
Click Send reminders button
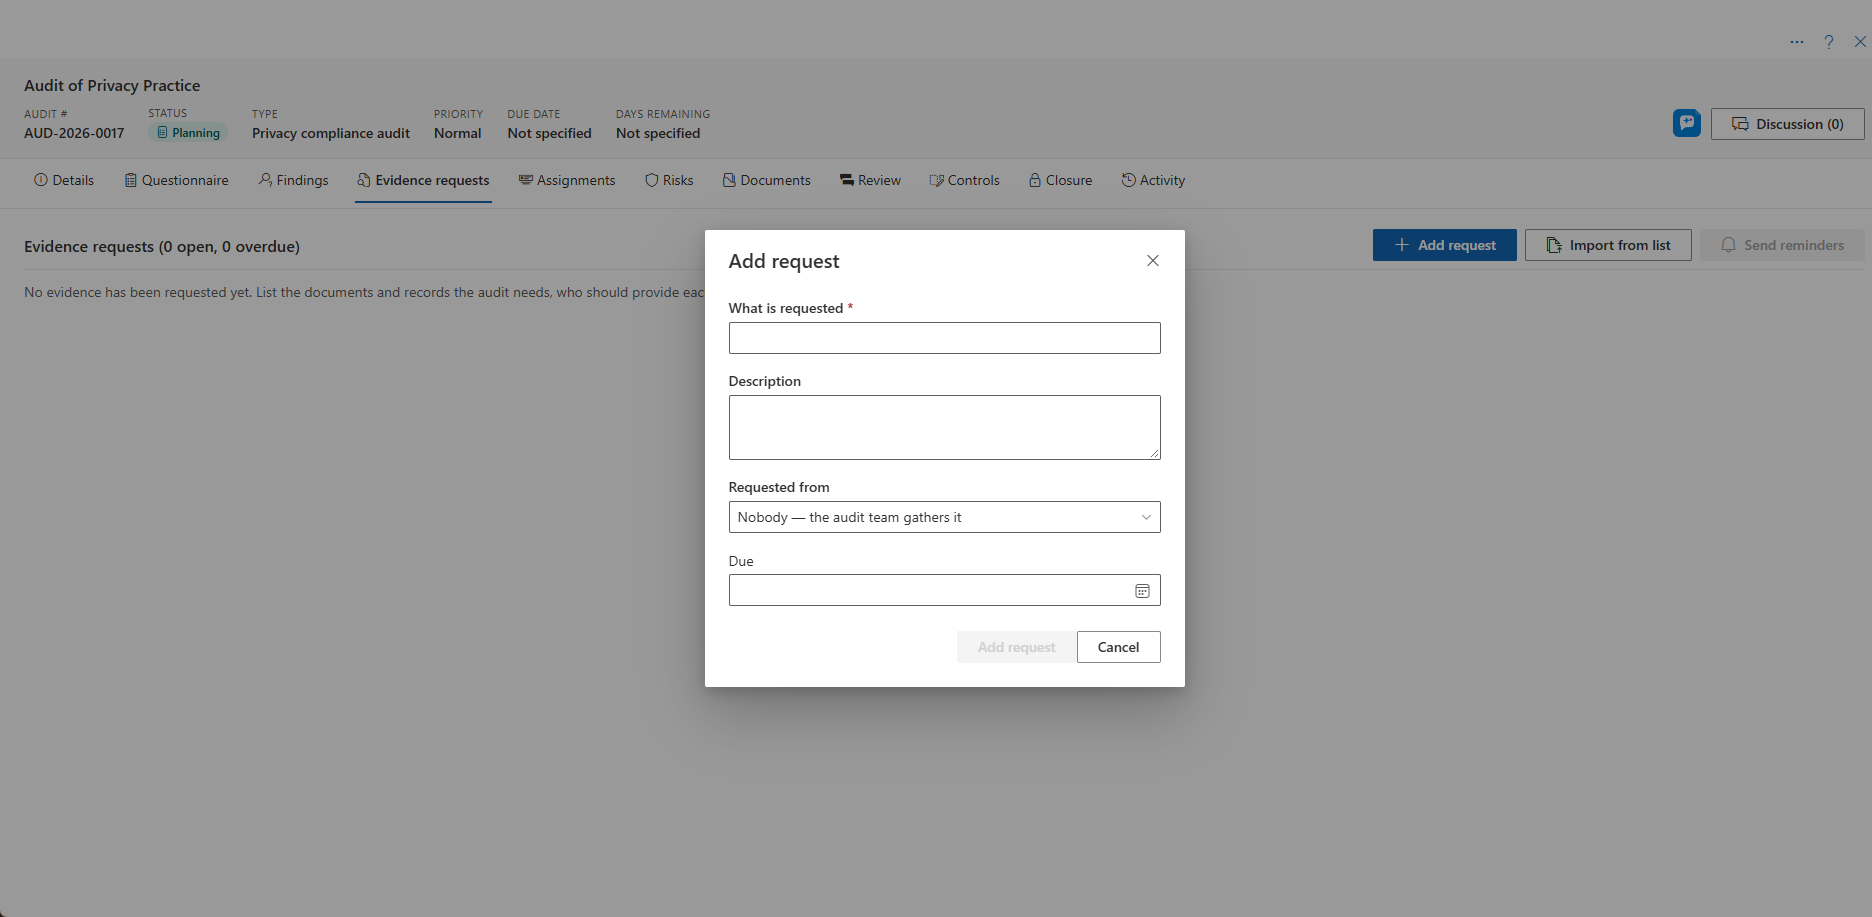click(x=1782, y=245)
